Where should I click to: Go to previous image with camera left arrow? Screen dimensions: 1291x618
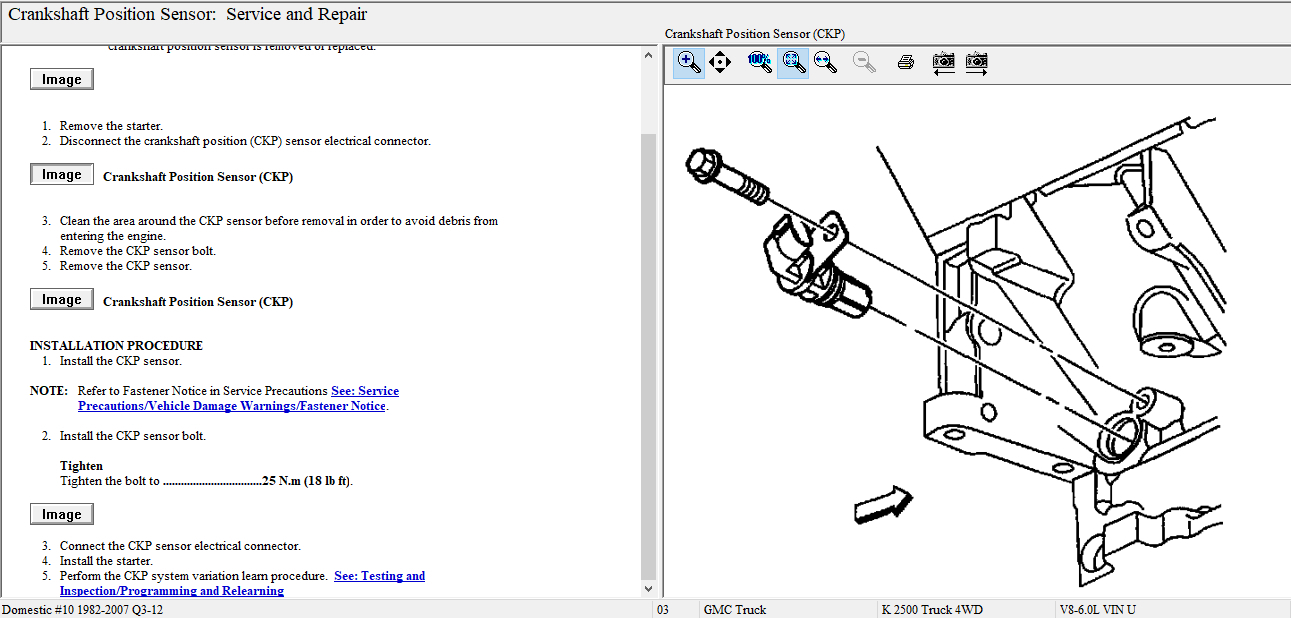(x=943, y=62)
